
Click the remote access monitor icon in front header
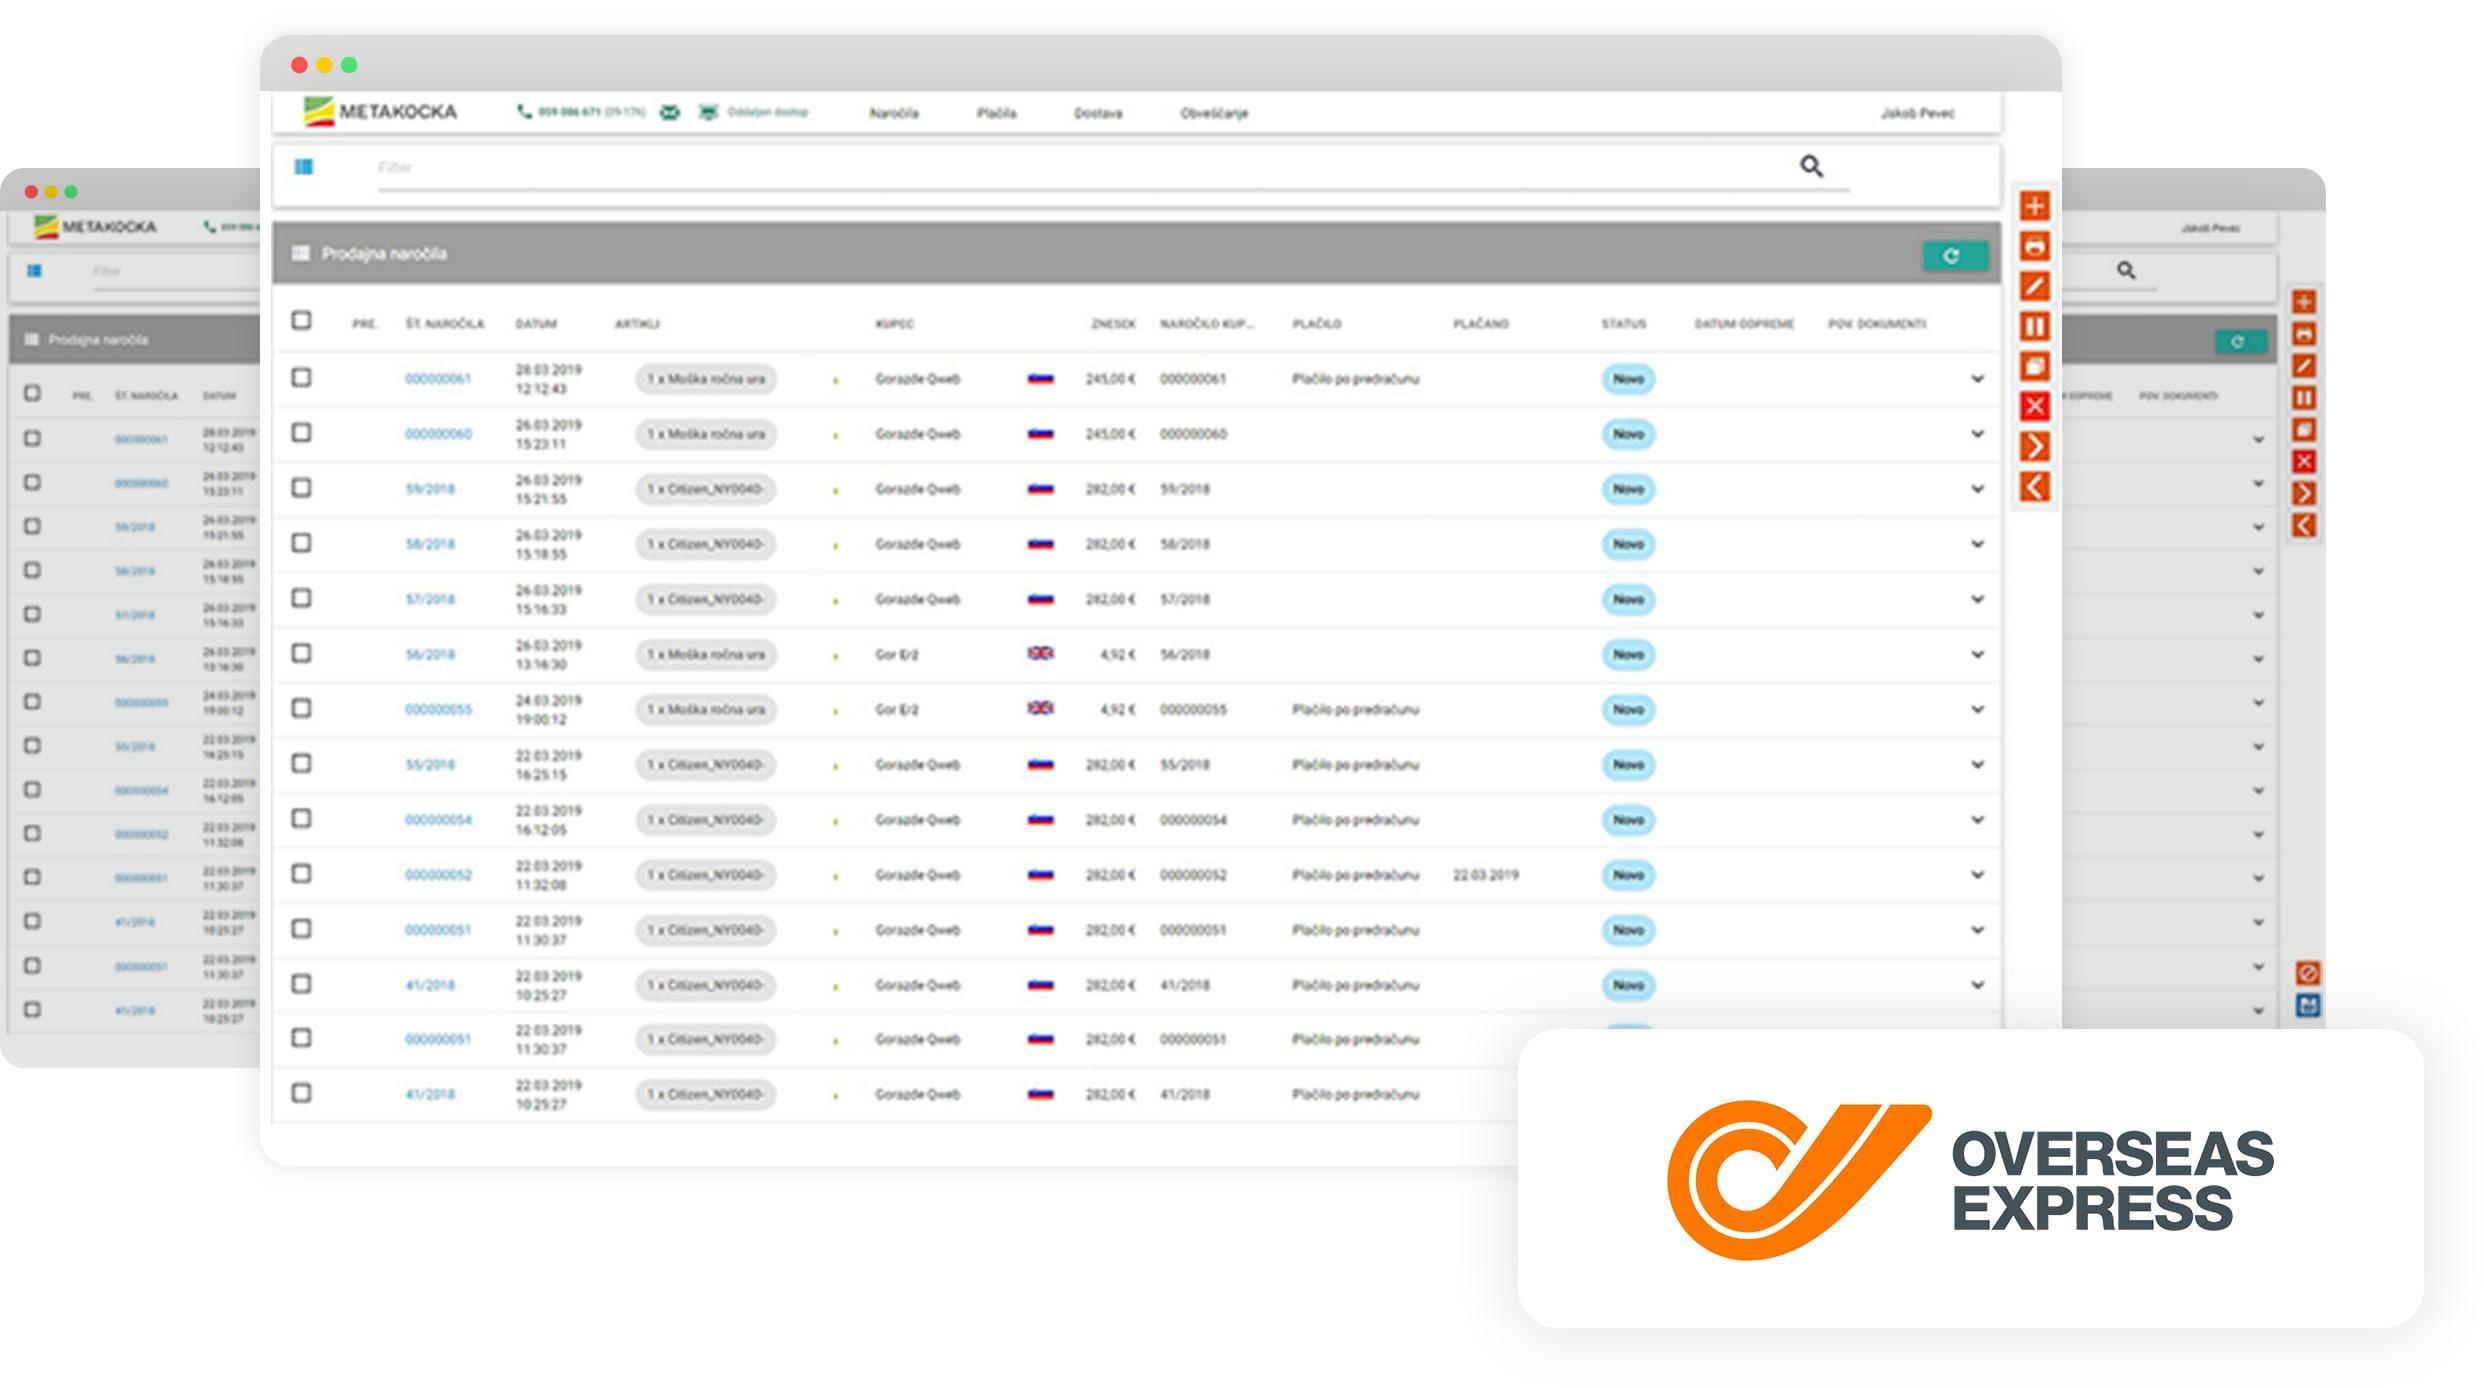[x=708, y=112]
